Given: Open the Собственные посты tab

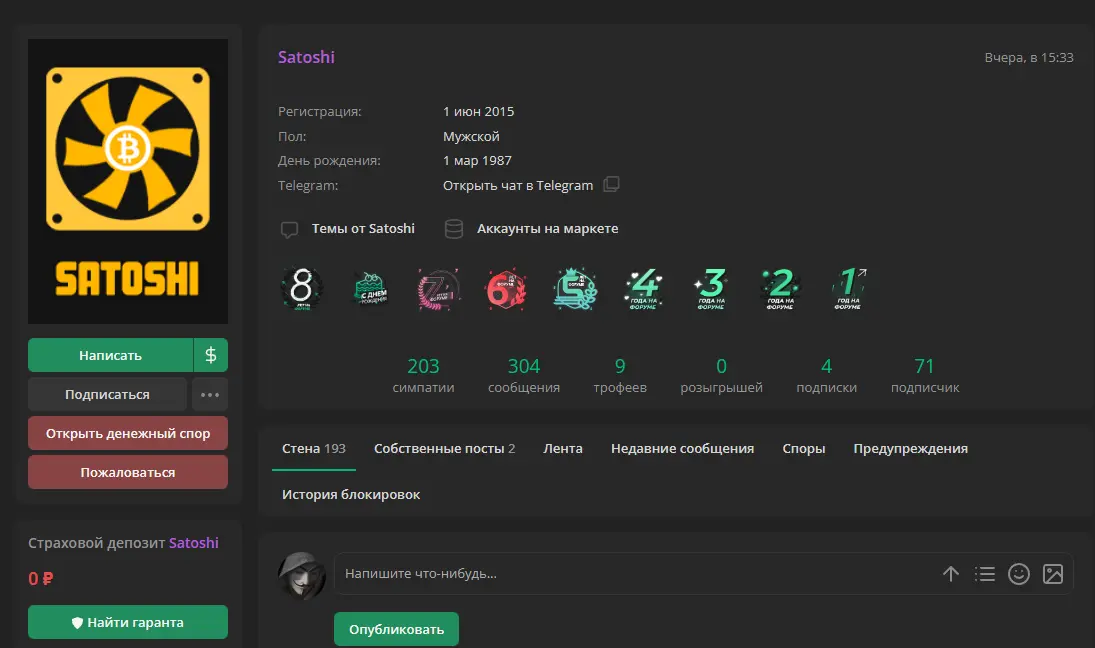Looking at the screenshot, I should pyautogui.click(x=445, y=448).
